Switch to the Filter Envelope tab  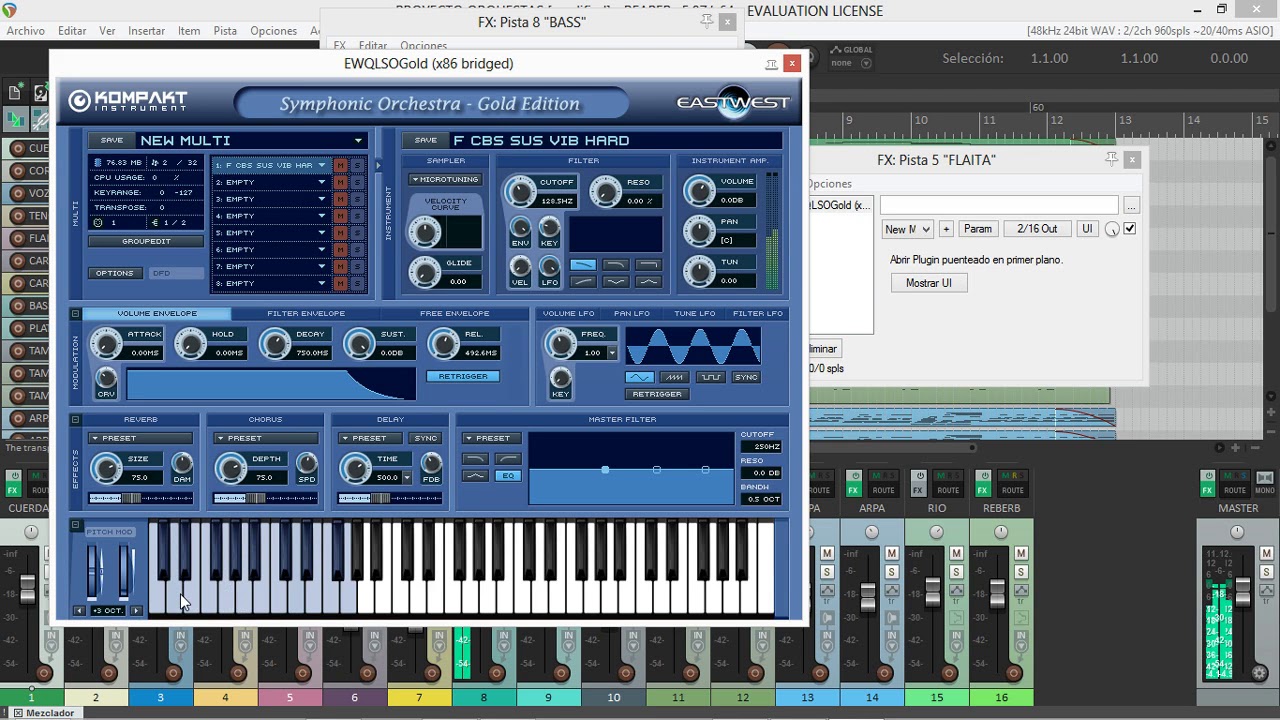pos(306,314)
